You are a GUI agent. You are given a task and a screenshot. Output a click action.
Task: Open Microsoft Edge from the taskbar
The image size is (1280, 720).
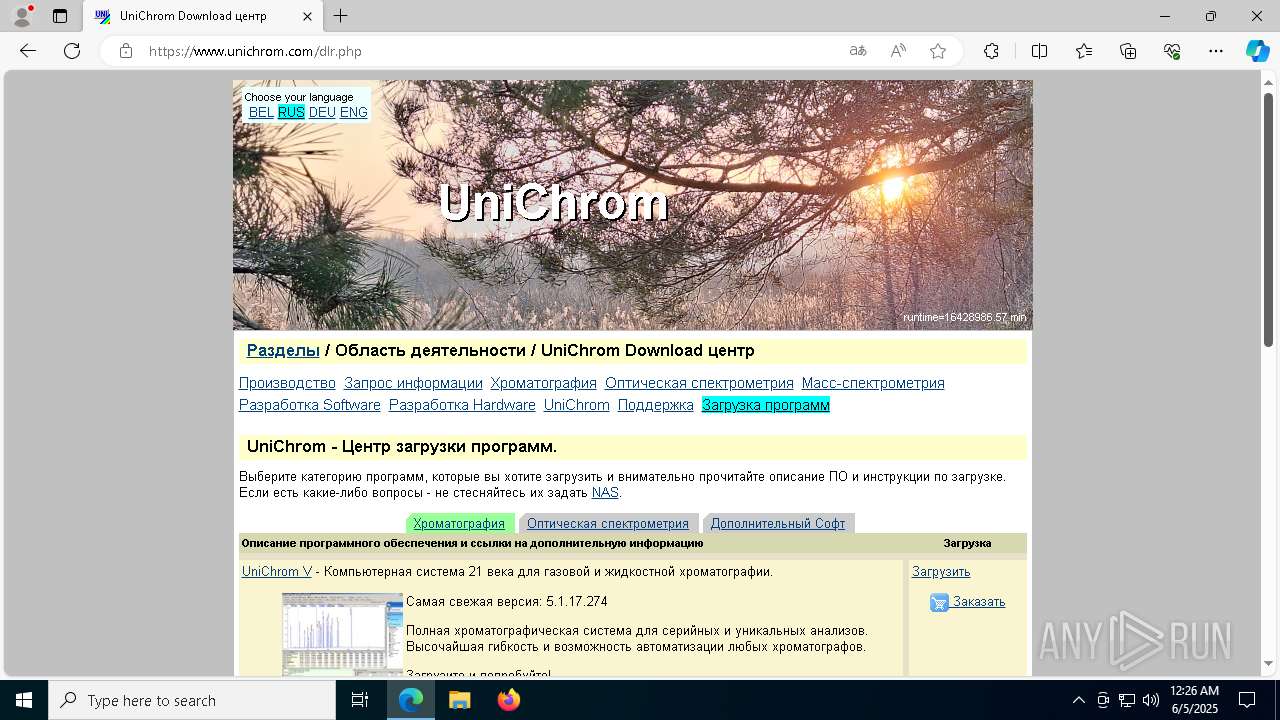coord(411,700)
